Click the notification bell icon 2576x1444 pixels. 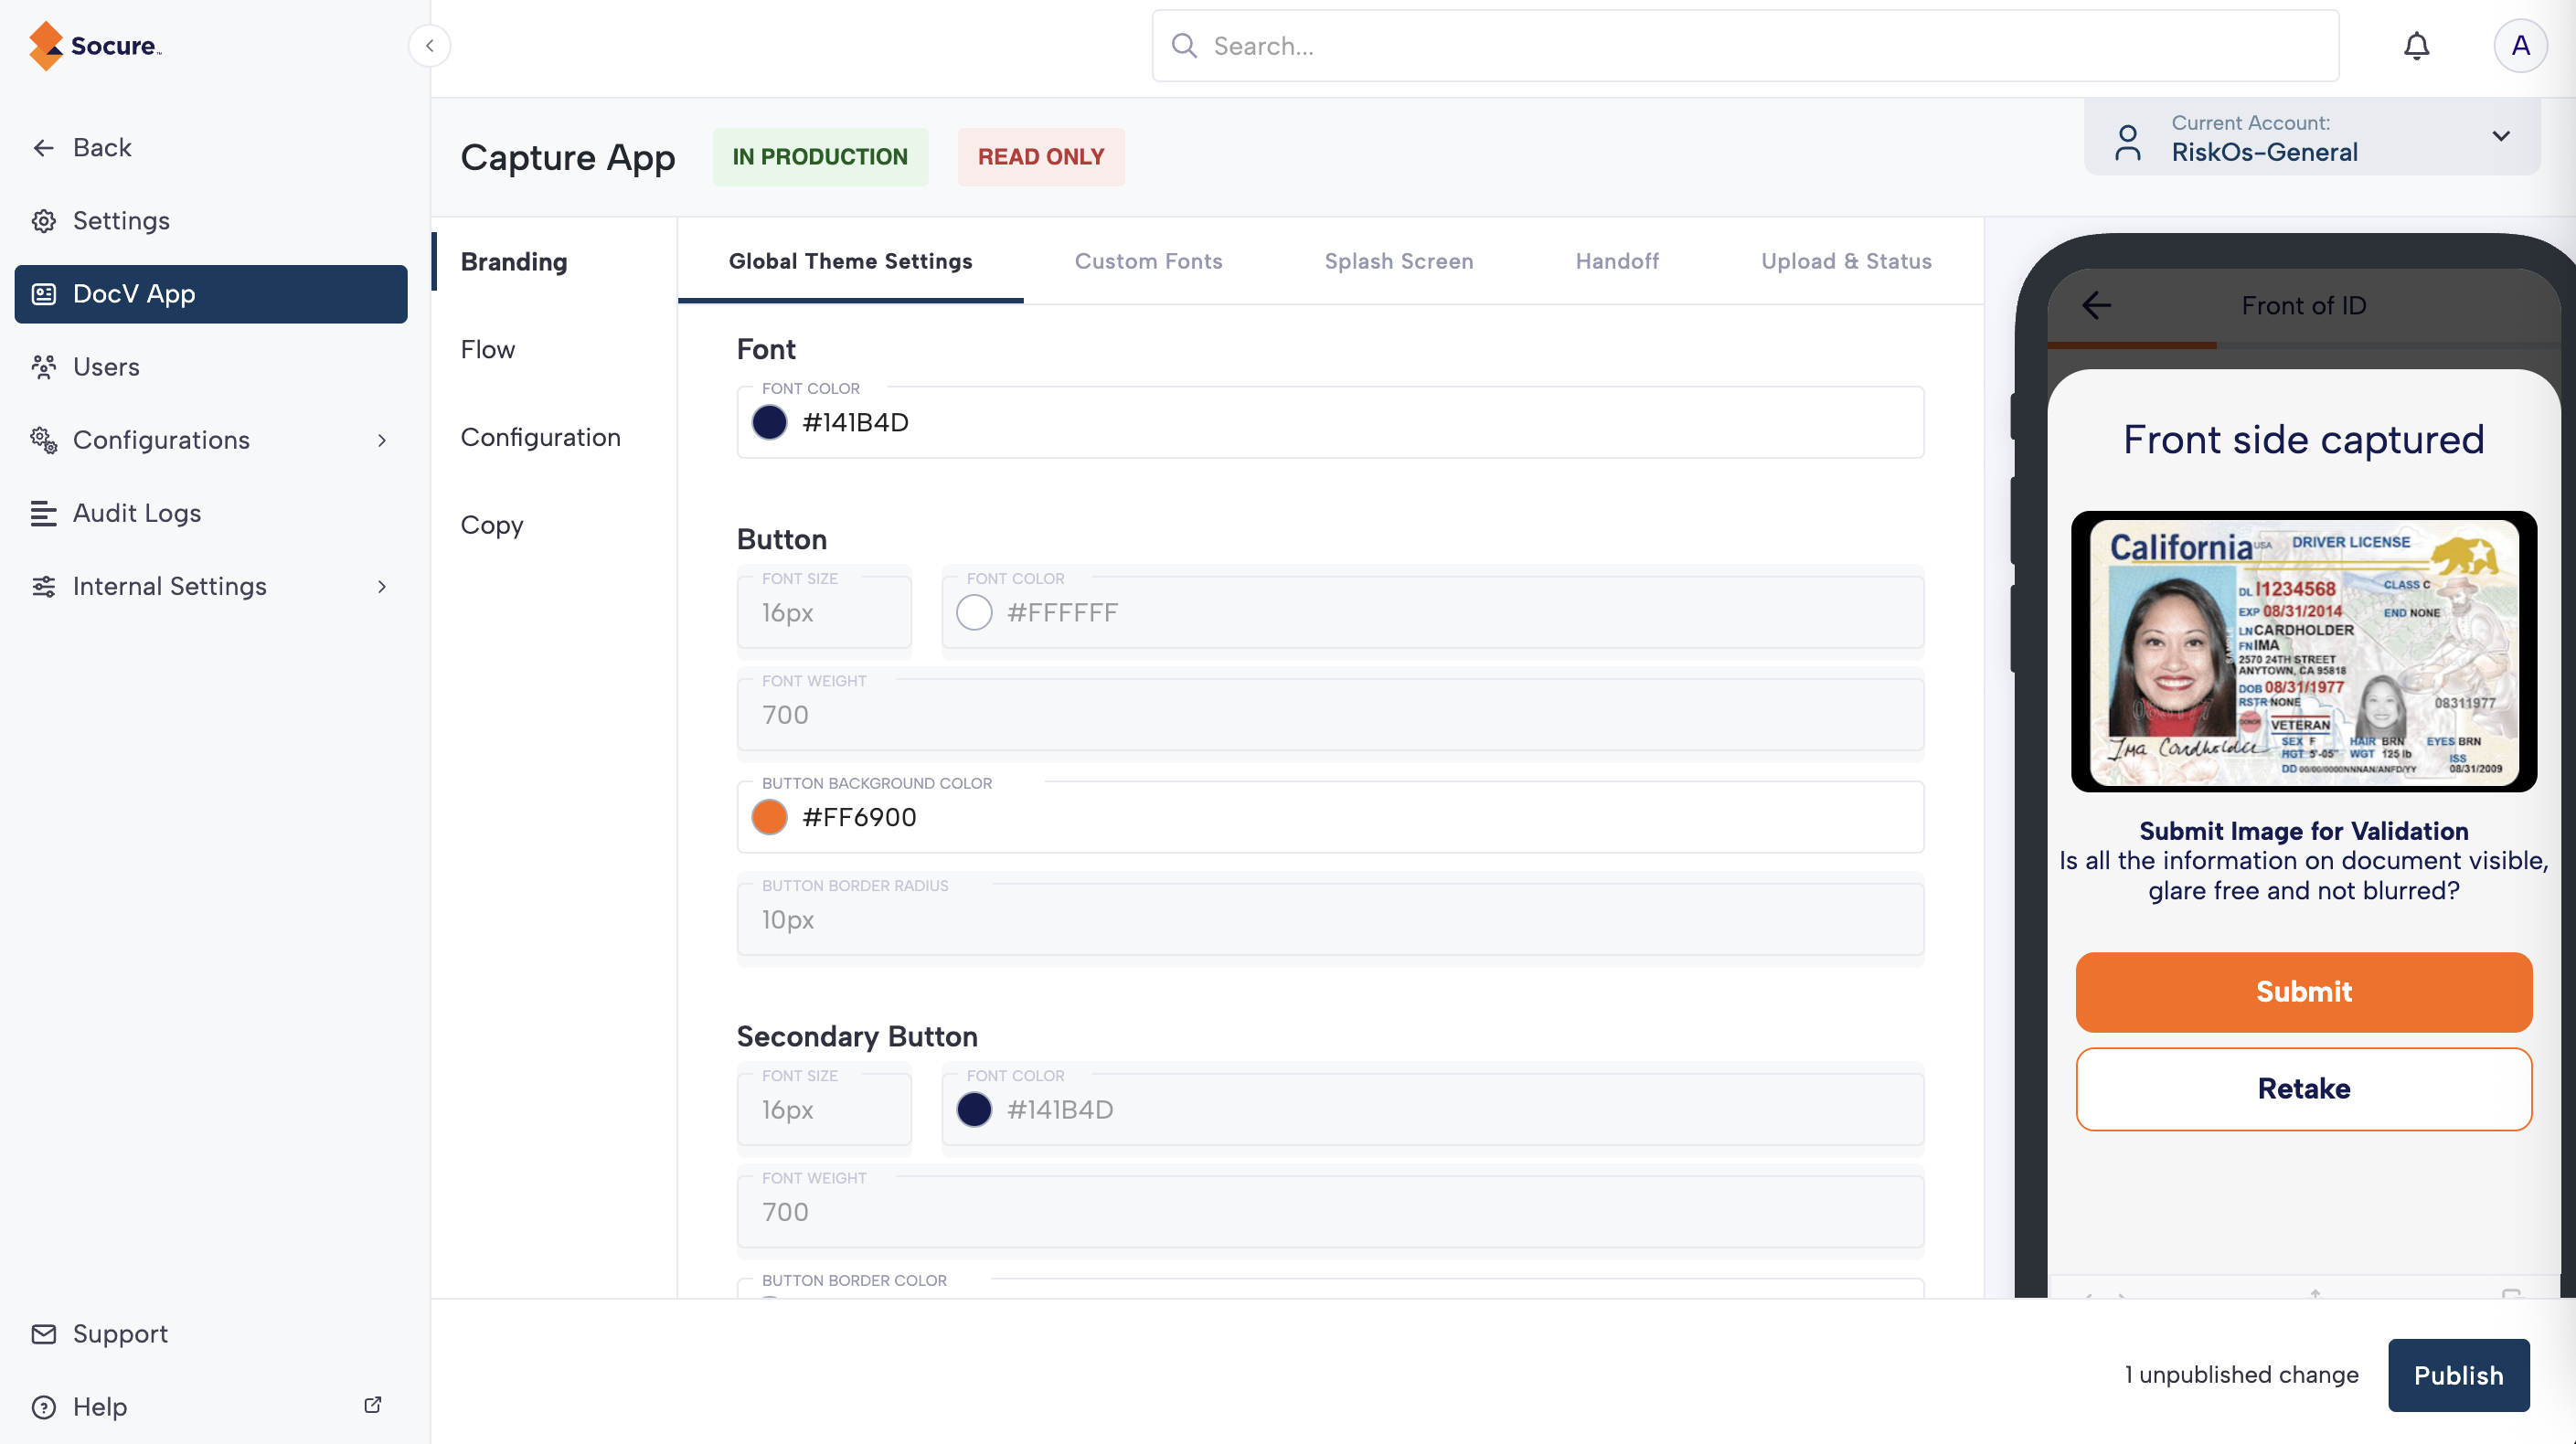pos(2416,46)
